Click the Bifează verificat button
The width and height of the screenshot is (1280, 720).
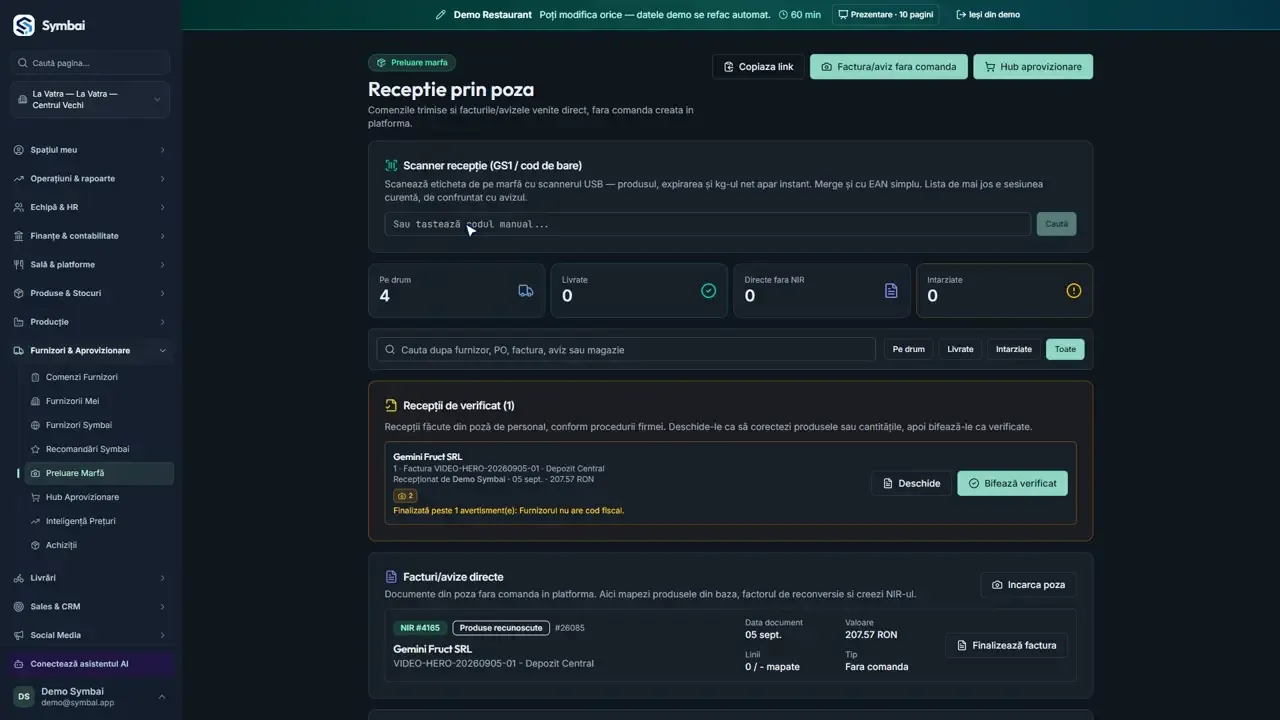click(1012, 483)
